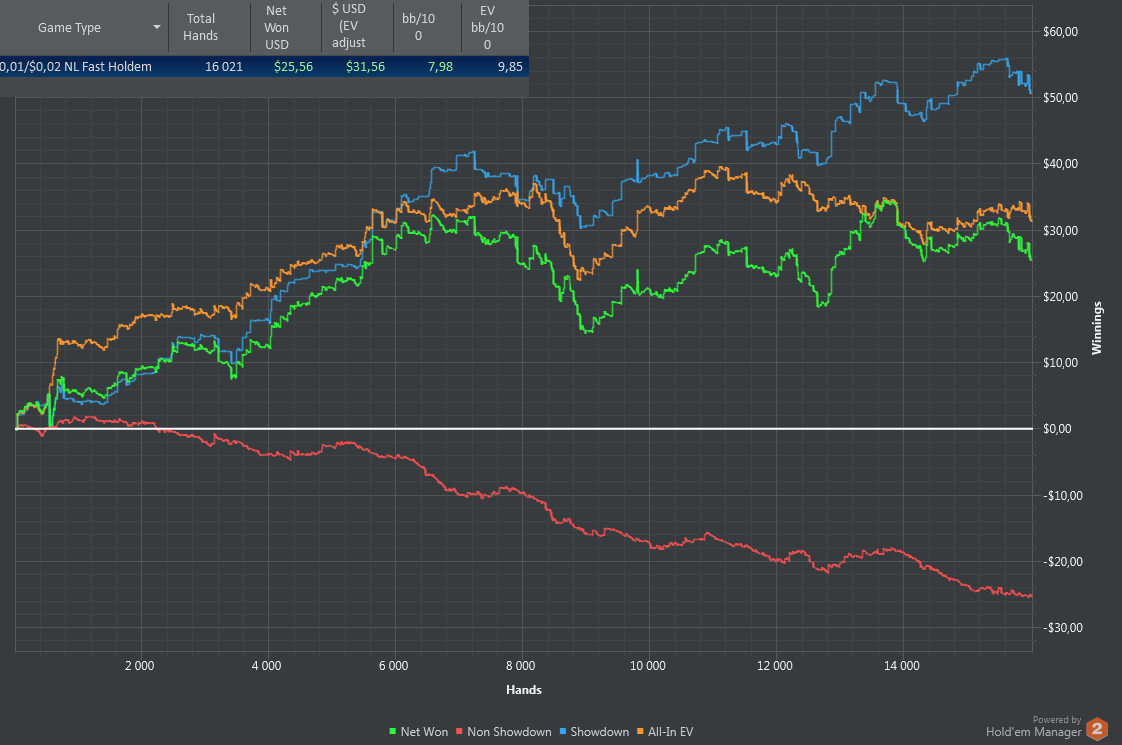Click the All-In EV legend label
Screen dimensions: 1122x745
click(x=670, y=731)
